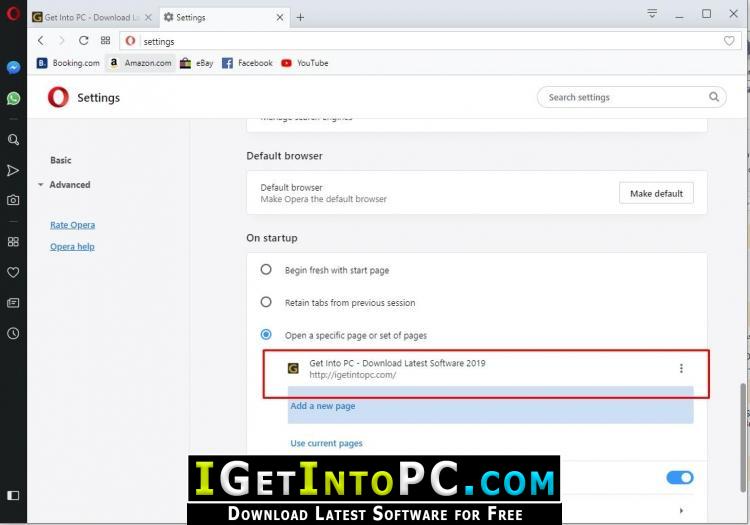Open personal news in the sidebar
The image size is (750, 525).
tap(13, 303)
